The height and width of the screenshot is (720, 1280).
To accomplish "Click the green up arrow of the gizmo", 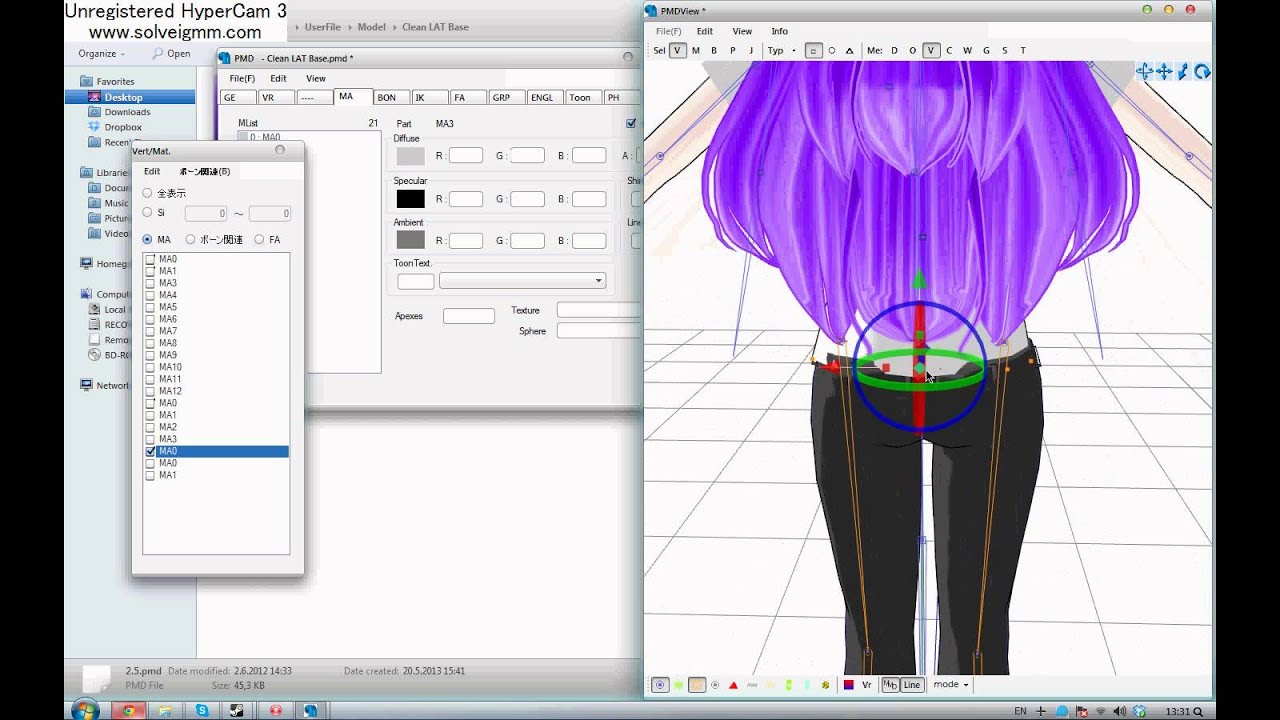I will (x=919, y=278).
